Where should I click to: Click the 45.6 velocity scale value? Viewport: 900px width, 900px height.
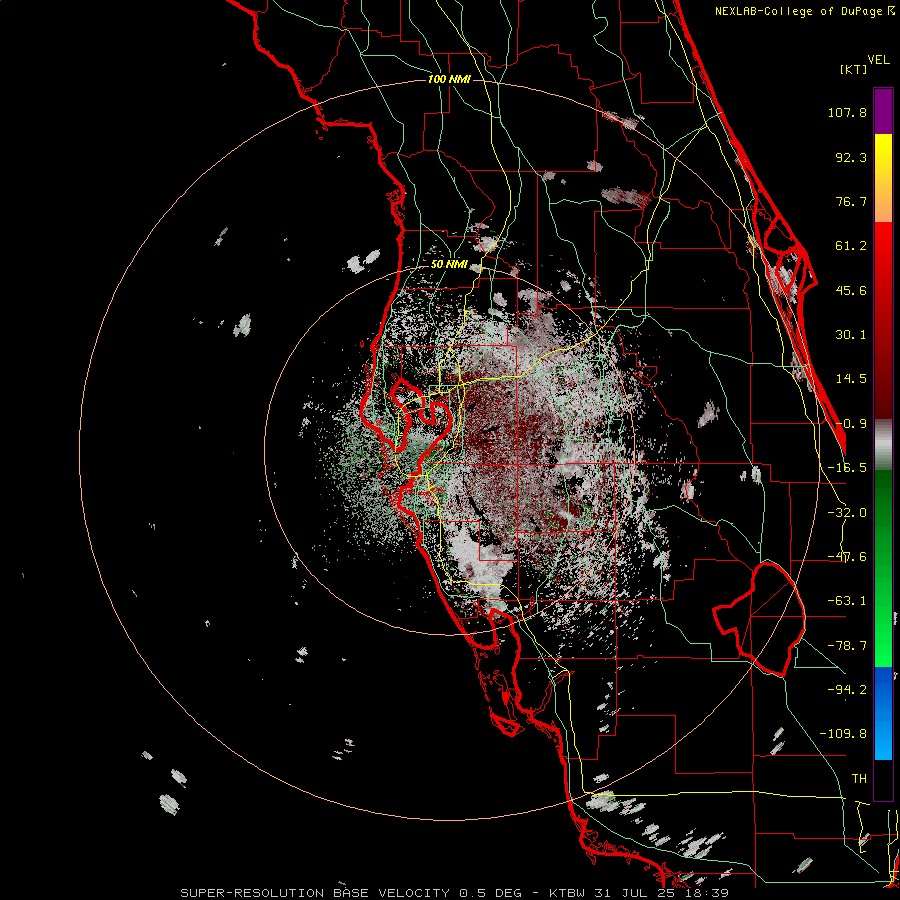[x=851, y=290]
